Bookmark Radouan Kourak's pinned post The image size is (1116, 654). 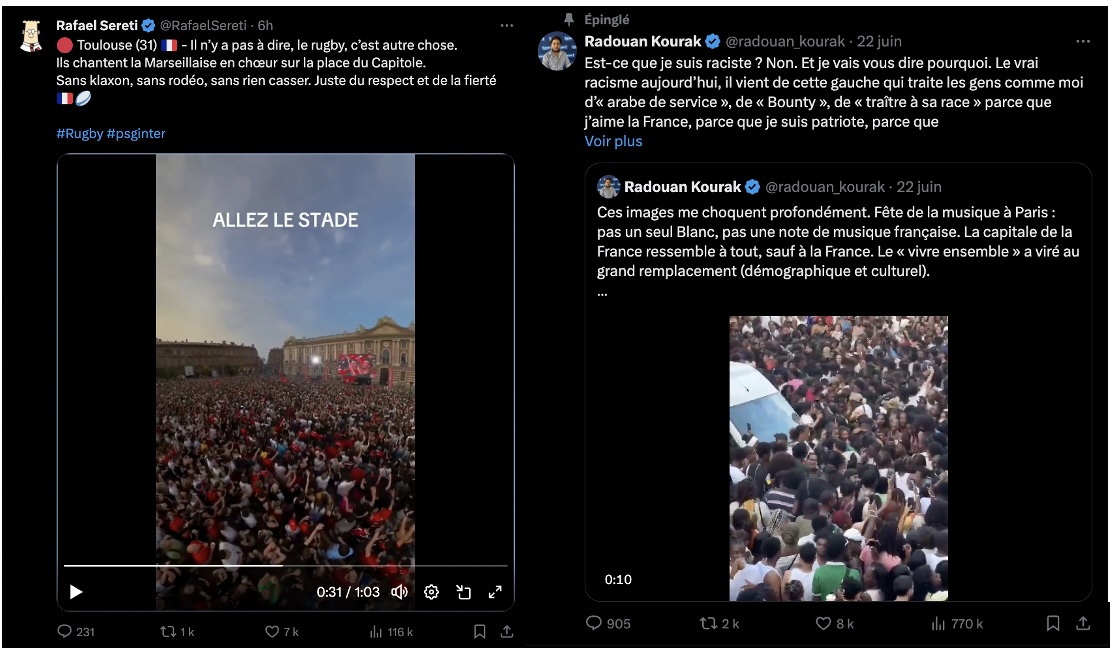1053,623
